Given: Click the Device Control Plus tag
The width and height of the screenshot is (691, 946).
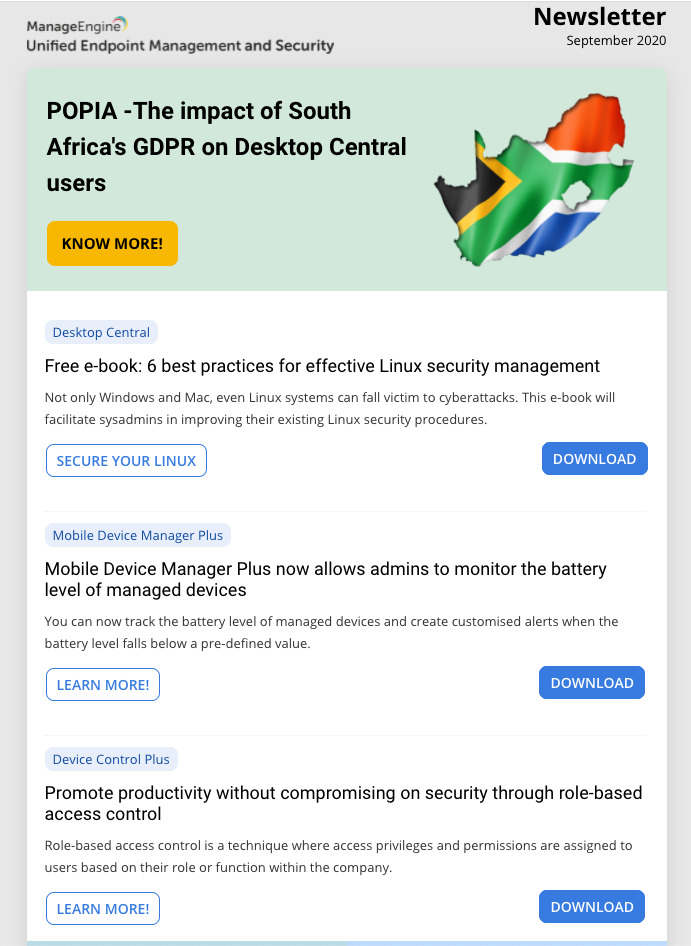Looking at the screenshot, I should click(x=111, y=759).
